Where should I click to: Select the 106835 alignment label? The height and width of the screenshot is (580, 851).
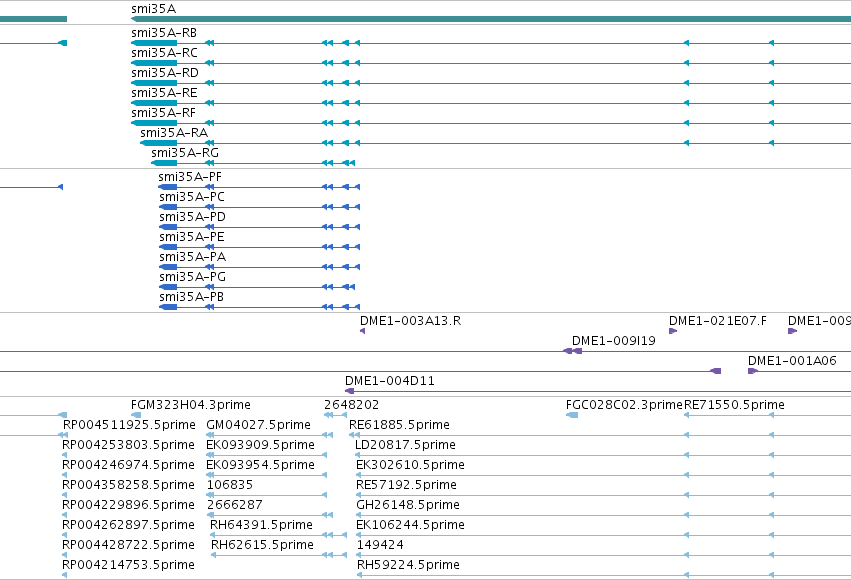230,486
